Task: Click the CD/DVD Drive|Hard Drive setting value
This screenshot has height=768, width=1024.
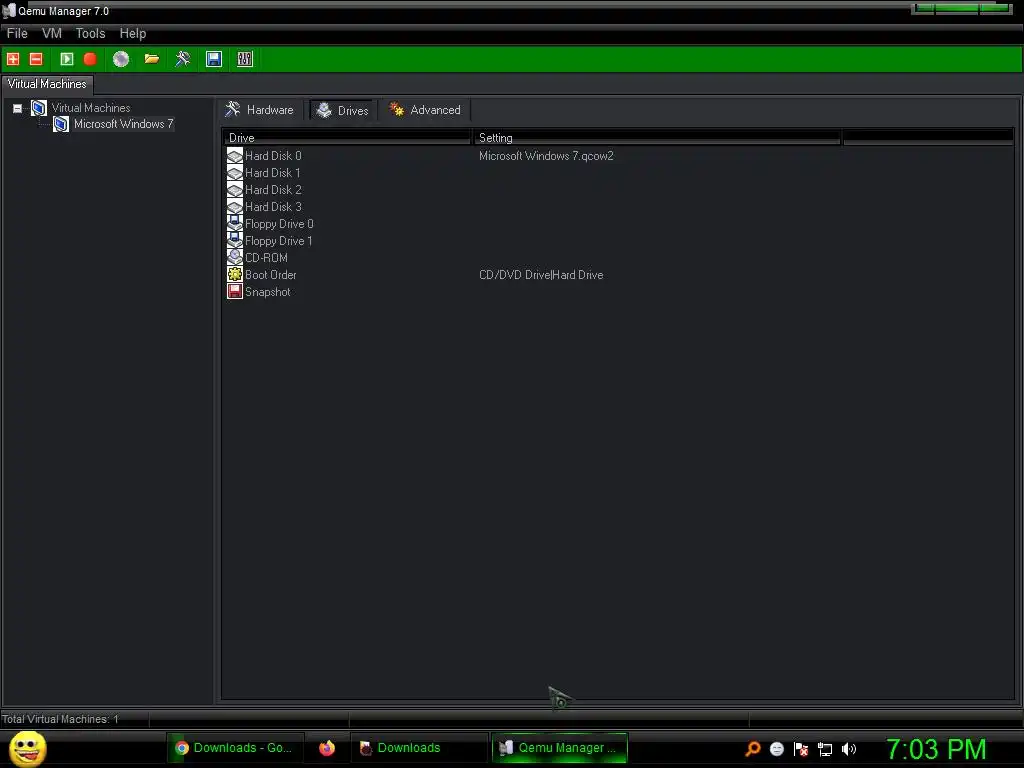Action: click(x=541, y=274)
